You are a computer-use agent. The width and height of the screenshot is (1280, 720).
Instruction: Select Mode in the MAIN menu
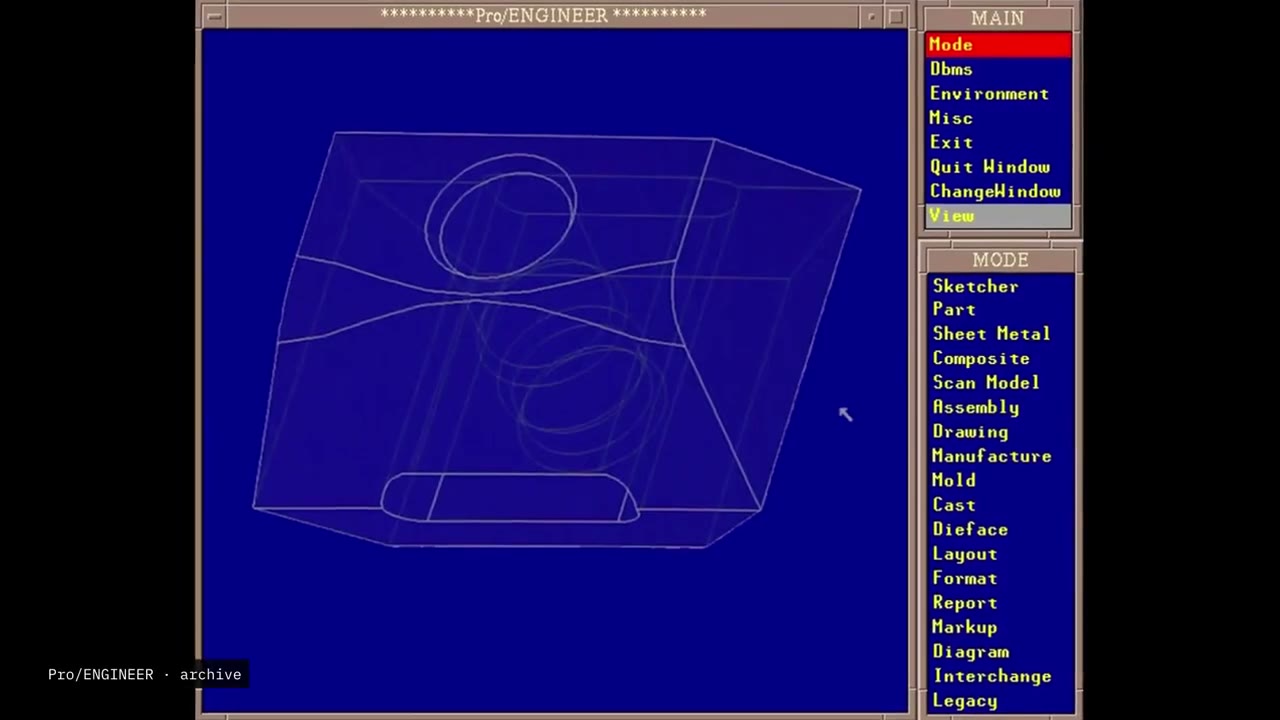[x=998, y=44]
